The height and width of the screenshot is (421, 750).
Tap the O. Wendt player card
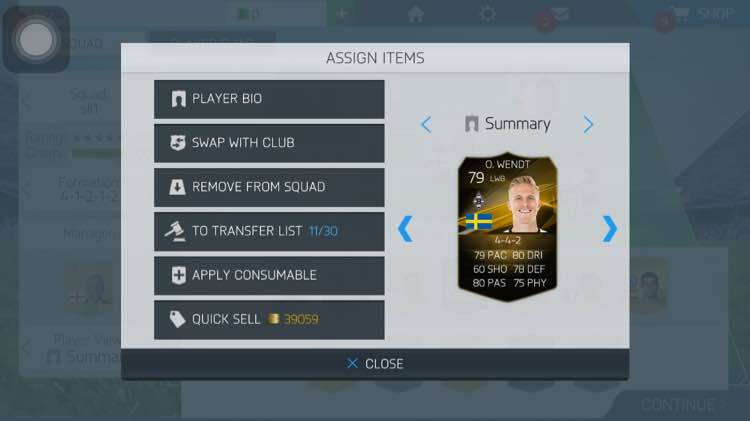[507, 228]
